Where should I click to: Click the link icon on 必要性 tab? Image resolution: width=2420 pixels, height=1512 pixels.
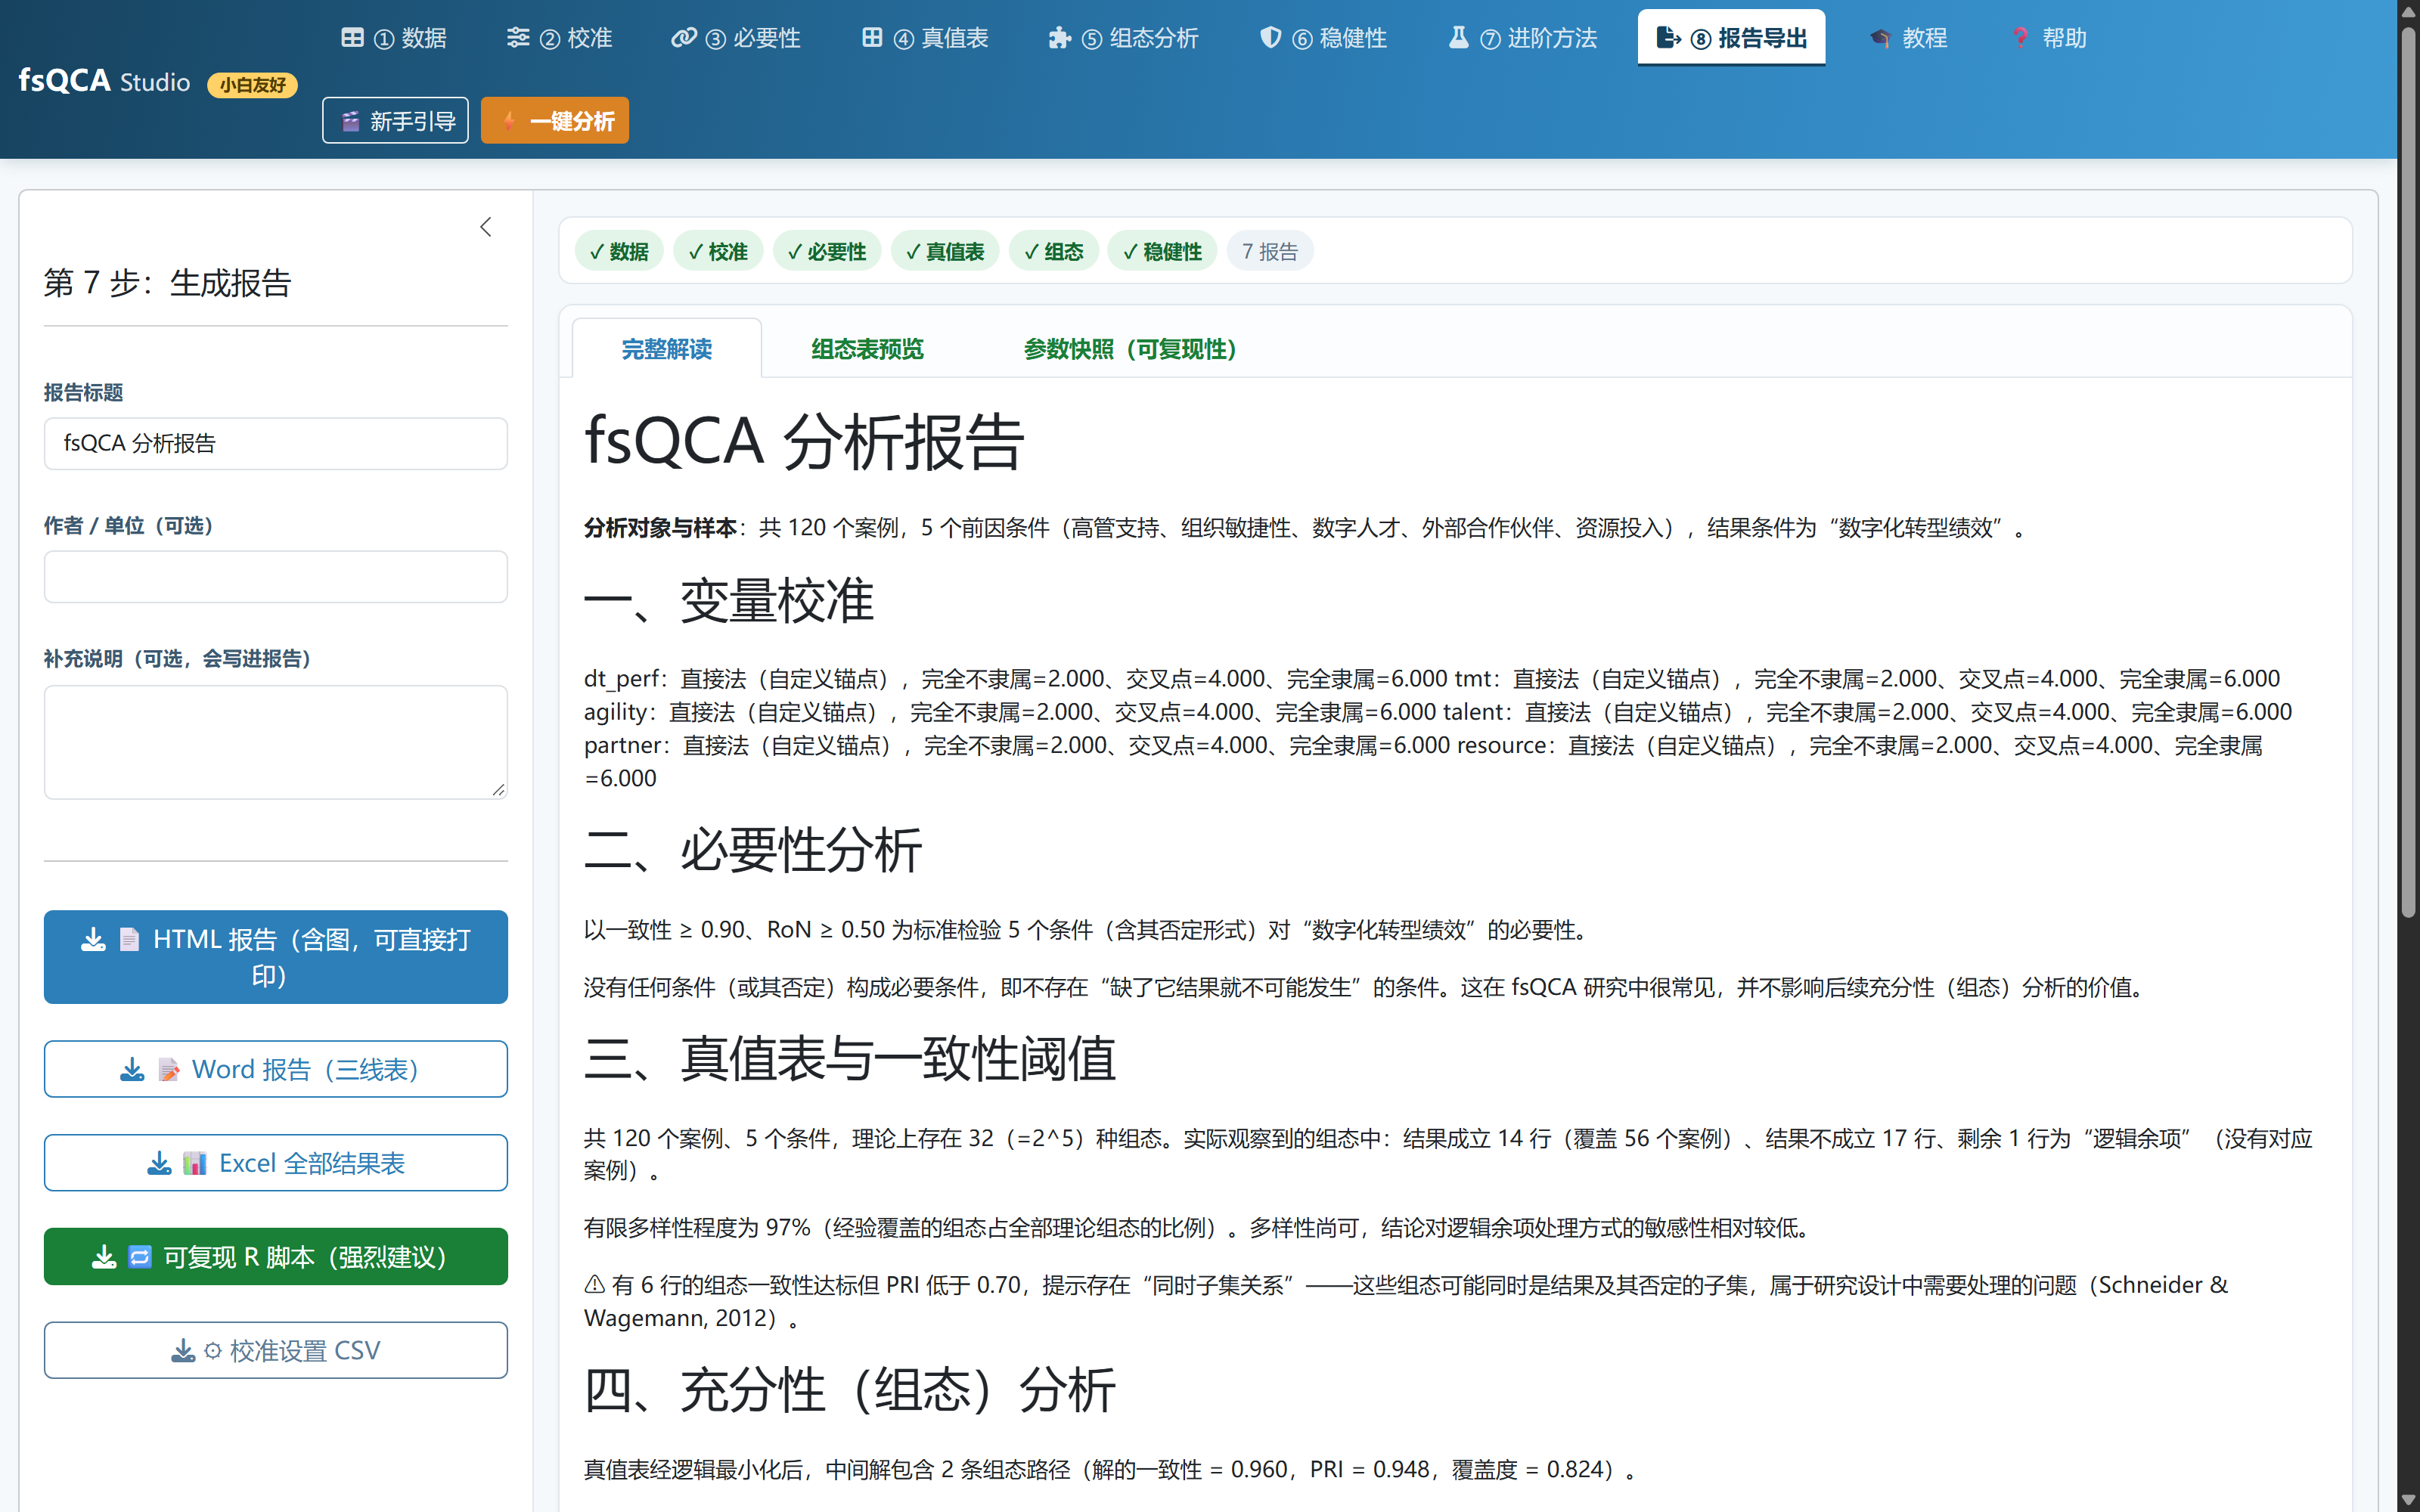pos(684,38)
